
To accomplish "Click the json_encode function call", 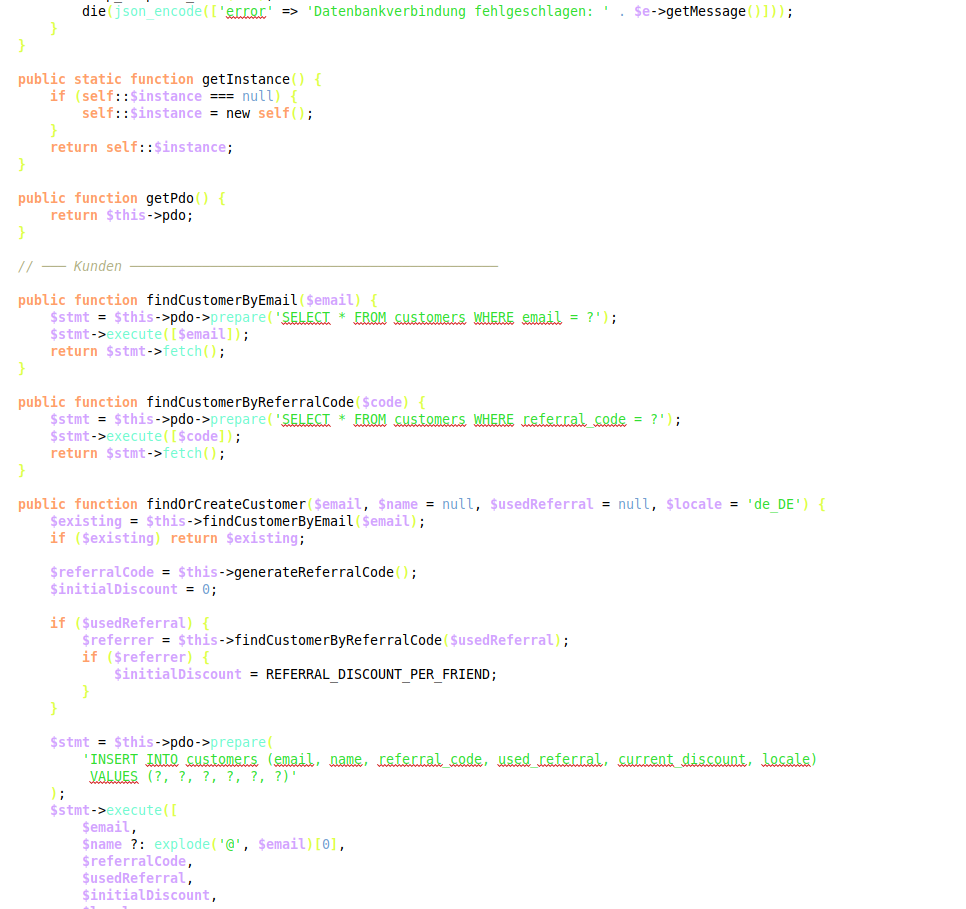I will pyautogui.click(x=158, y=12).
